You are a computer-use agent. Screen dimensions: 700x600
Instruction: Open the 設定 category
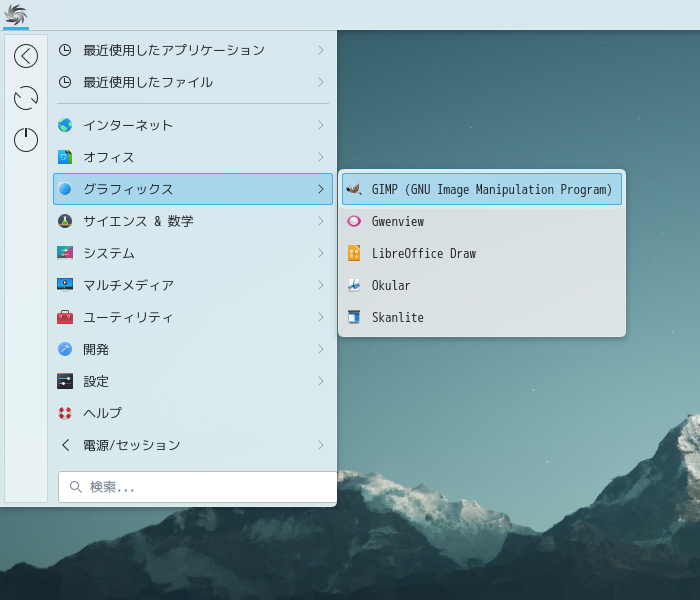(193, 381)
